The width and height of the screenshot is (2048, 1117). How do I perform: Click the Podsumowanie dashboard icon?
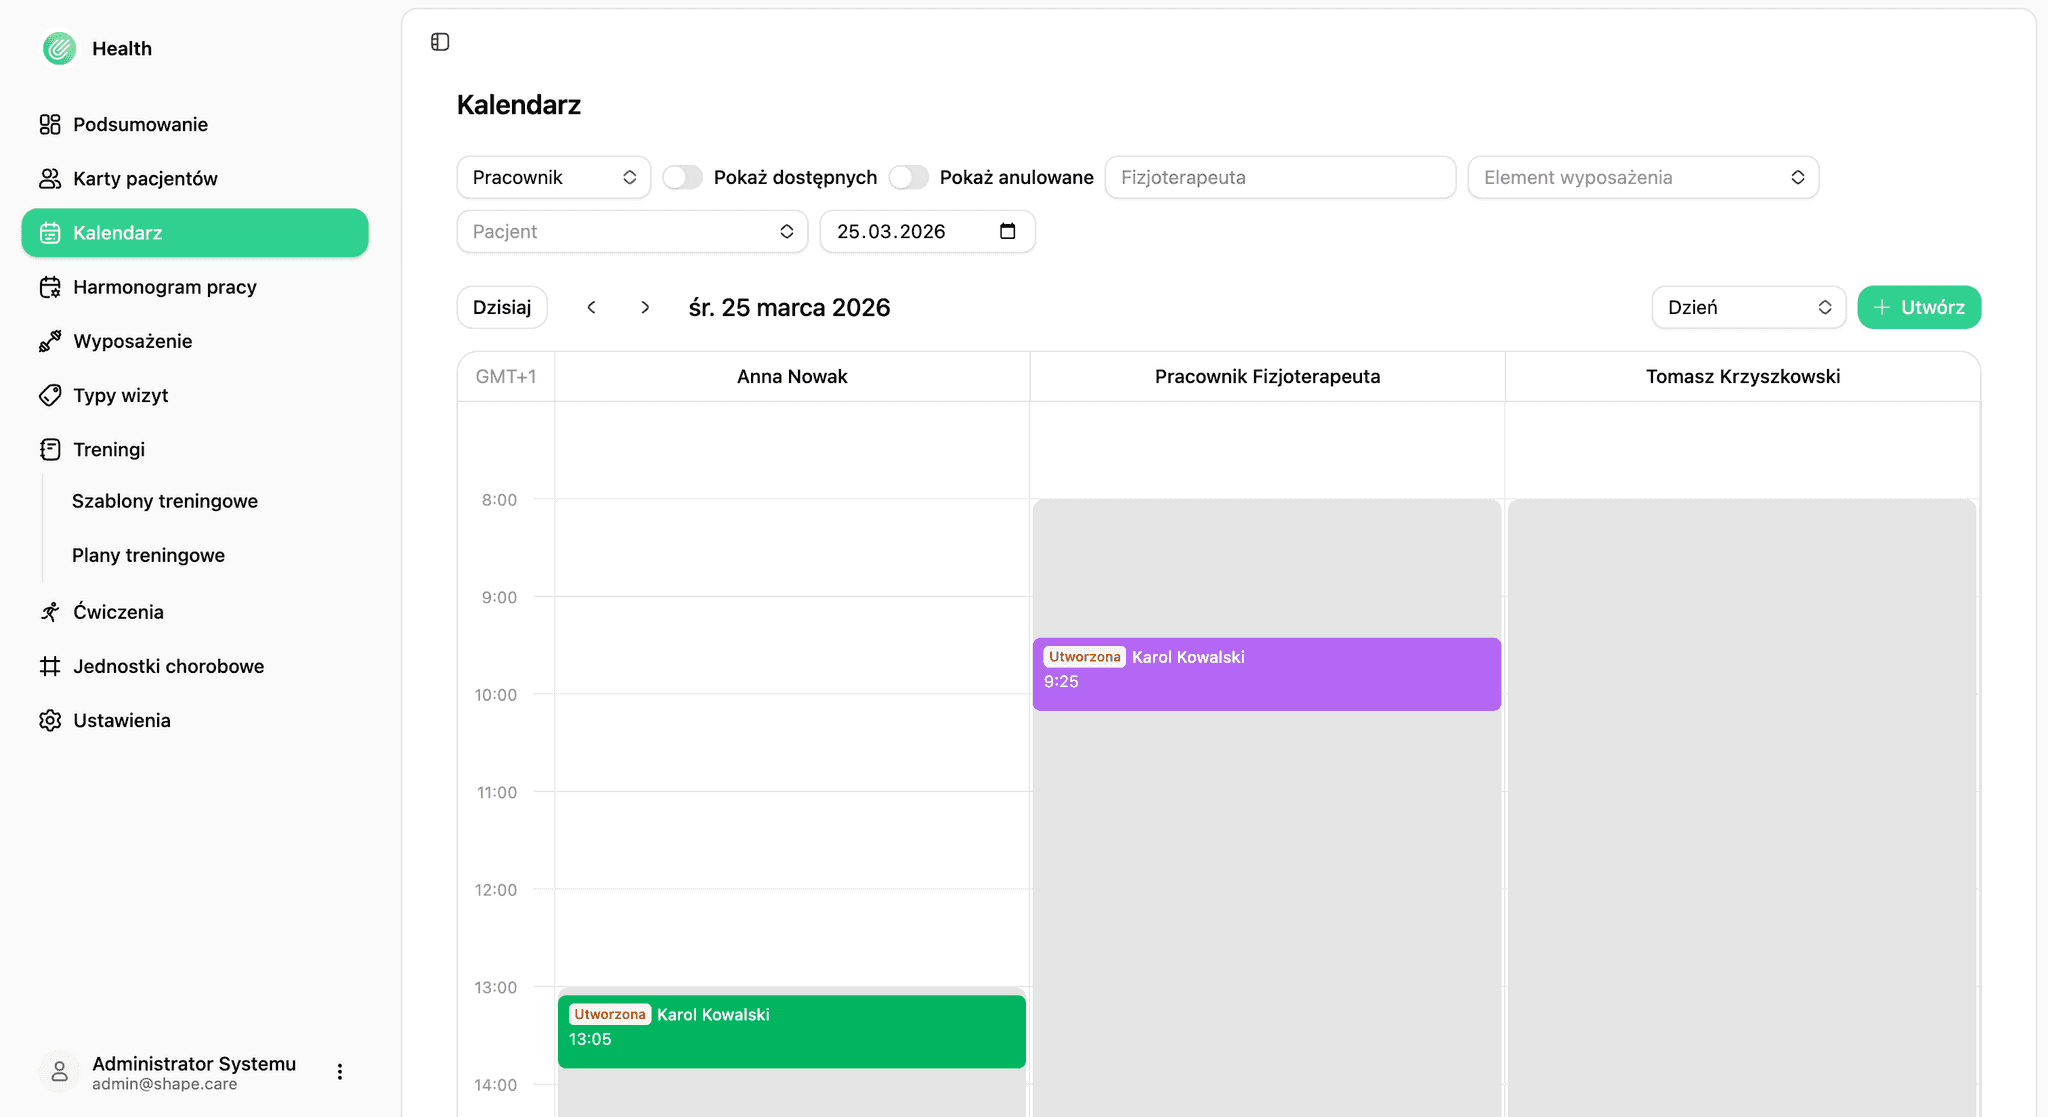tap(50, 124)
